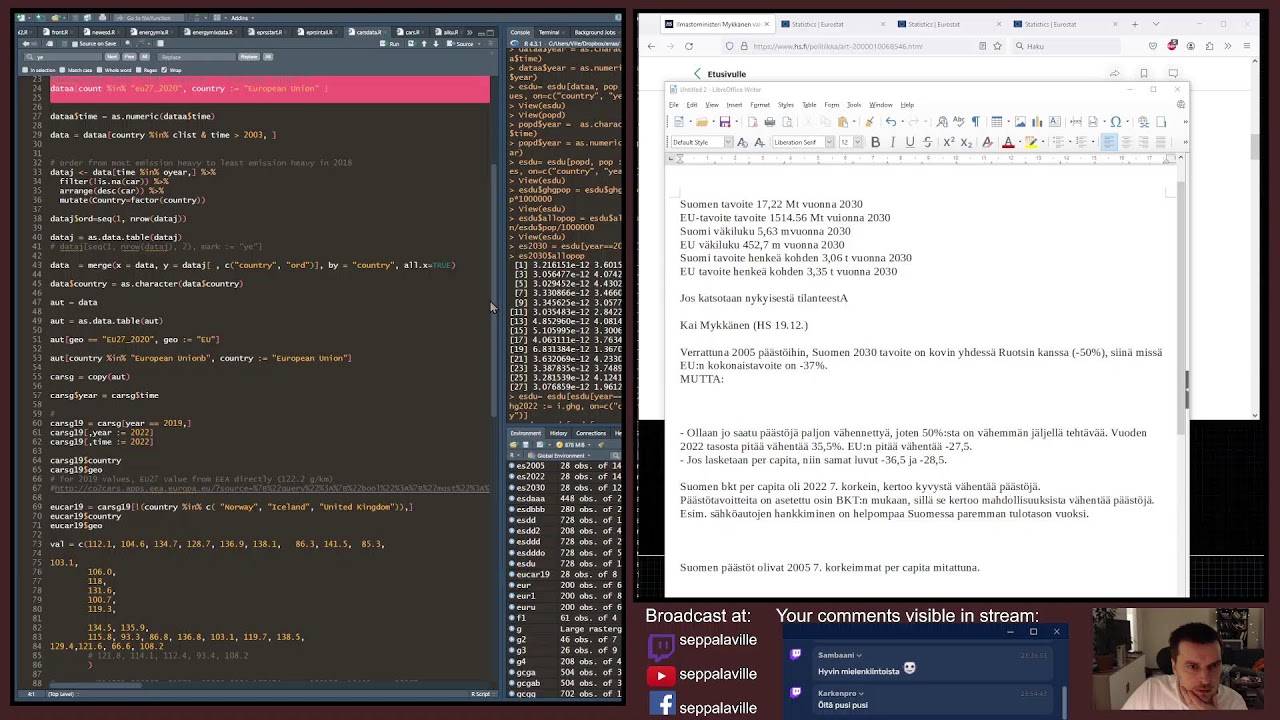Open the Format menu in Writer
This screenshot has width=1280, height=720.
[760, 105]
